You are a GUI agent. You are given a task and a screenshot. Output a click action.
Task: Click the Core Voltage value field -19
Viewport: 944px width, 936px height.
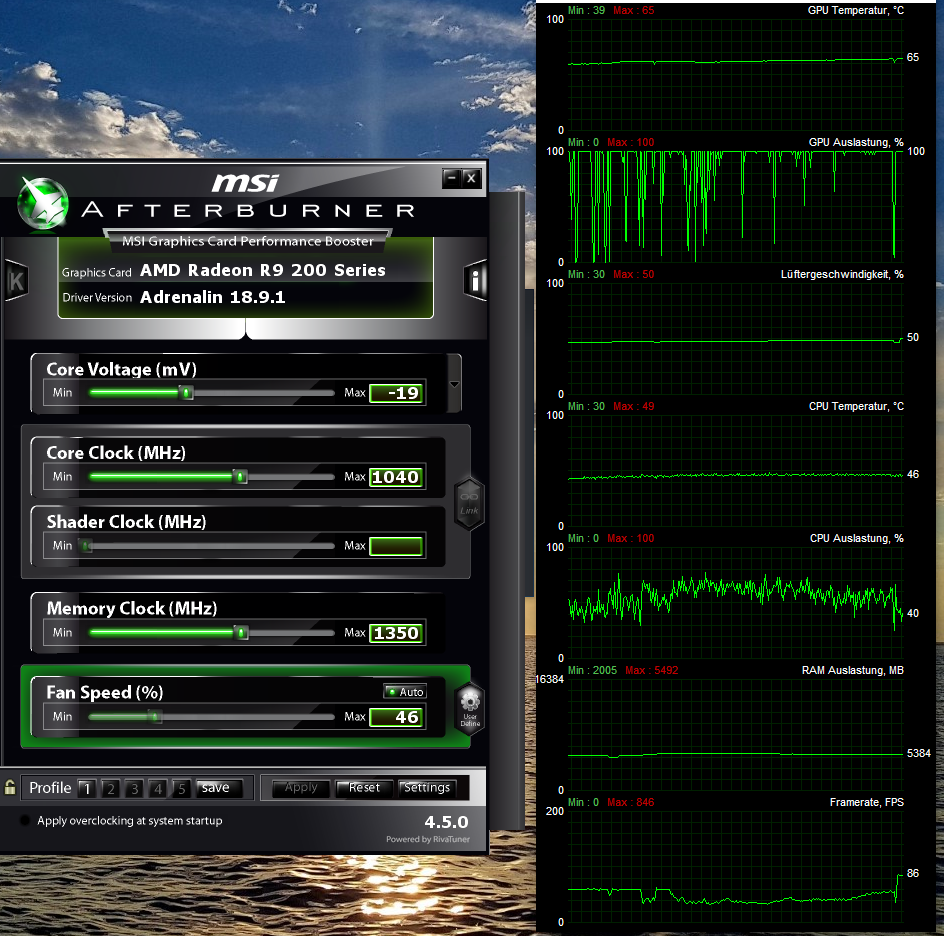396,393
